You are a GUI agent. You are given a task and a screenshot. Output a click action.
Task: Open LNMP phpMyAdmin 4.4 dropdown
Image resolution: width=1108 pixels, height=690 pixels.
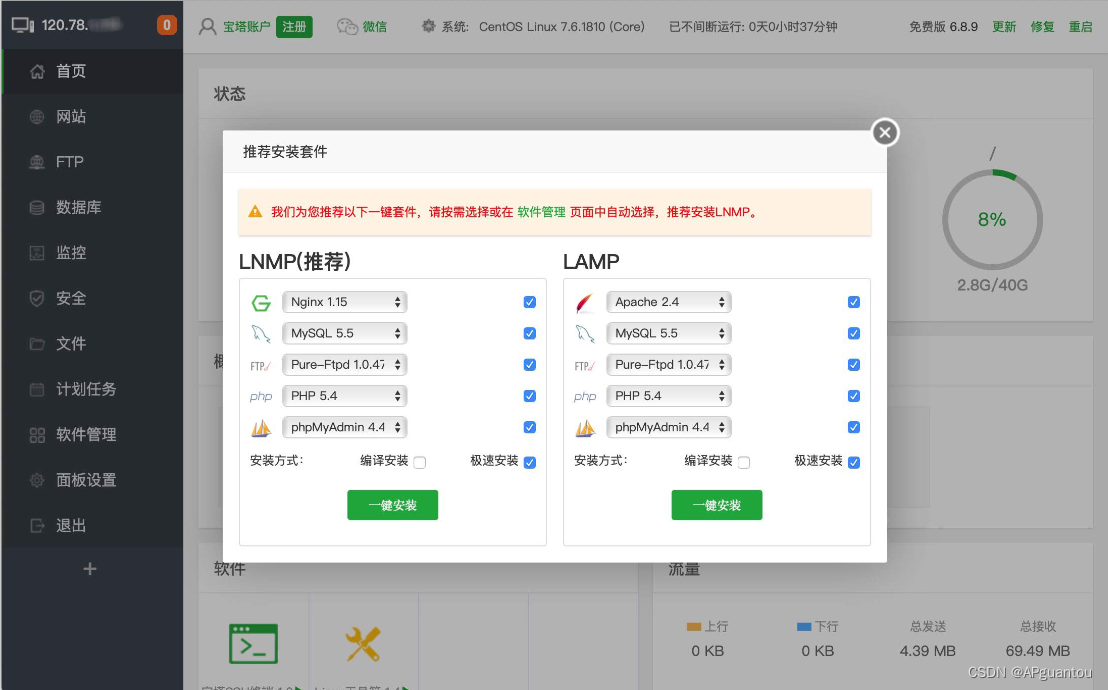345,427
